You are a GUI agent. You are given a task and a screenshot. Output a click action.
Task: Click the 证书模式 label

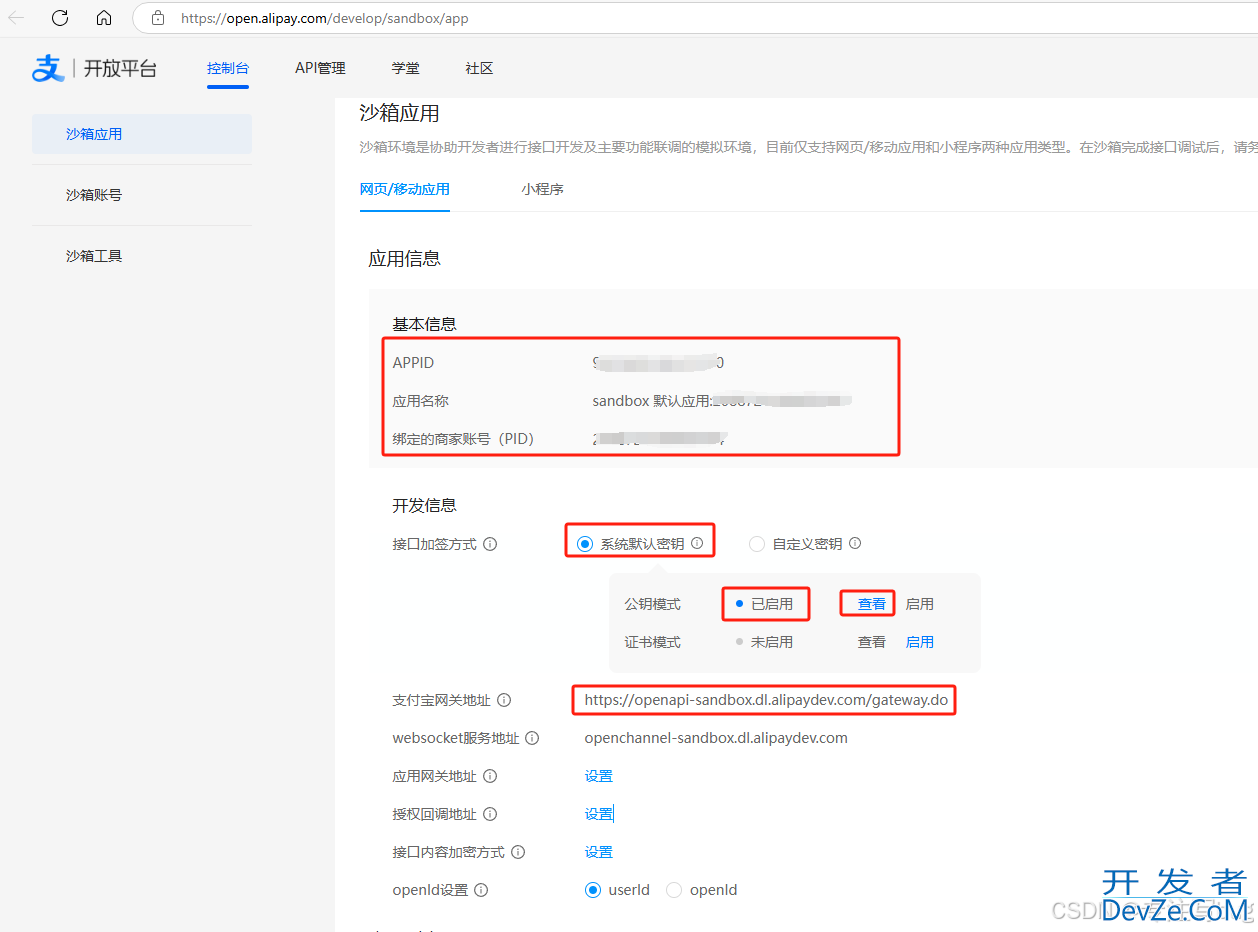point(653,642)
